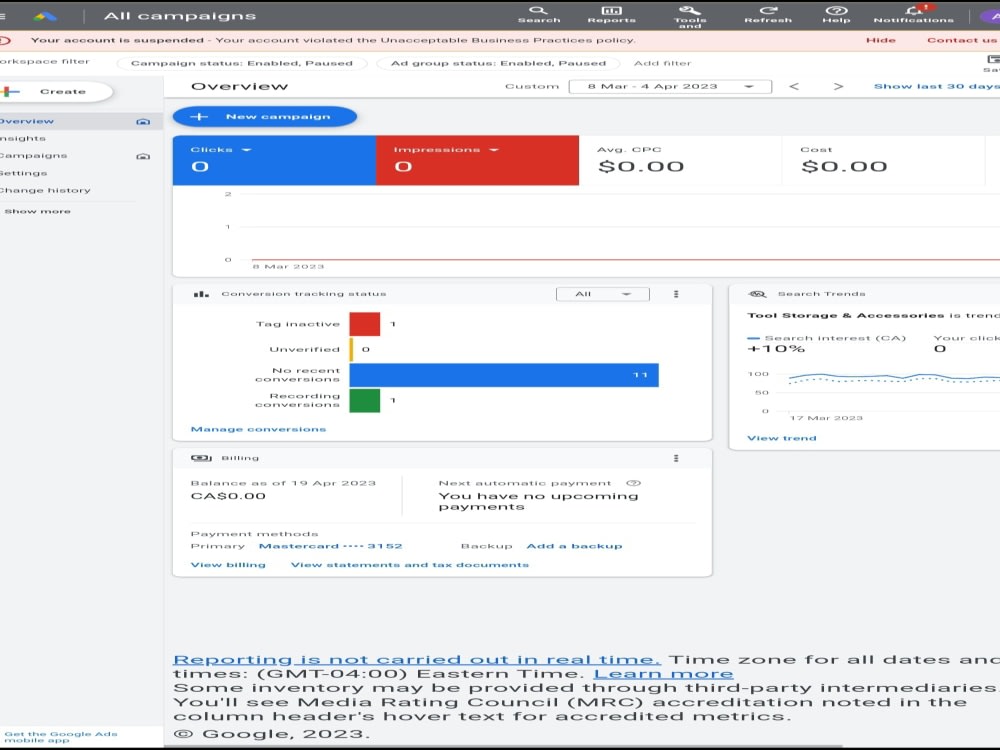Click Add a backup payment
This screenshot has height=750, width=1000.
coord(574,546)
